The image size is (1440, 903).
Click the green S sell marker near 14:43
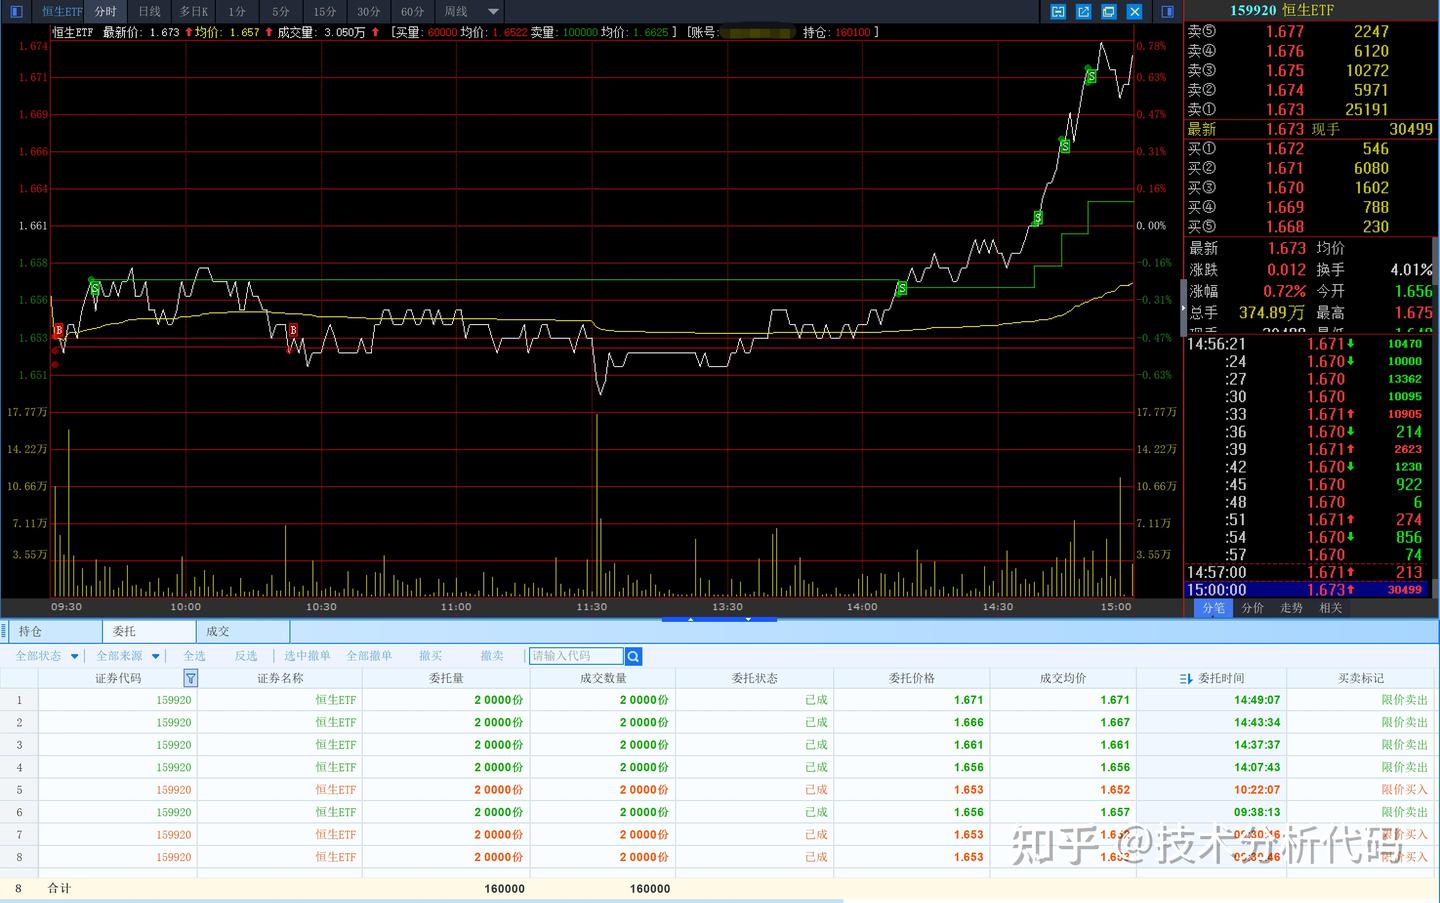[x=1065, y=146]
